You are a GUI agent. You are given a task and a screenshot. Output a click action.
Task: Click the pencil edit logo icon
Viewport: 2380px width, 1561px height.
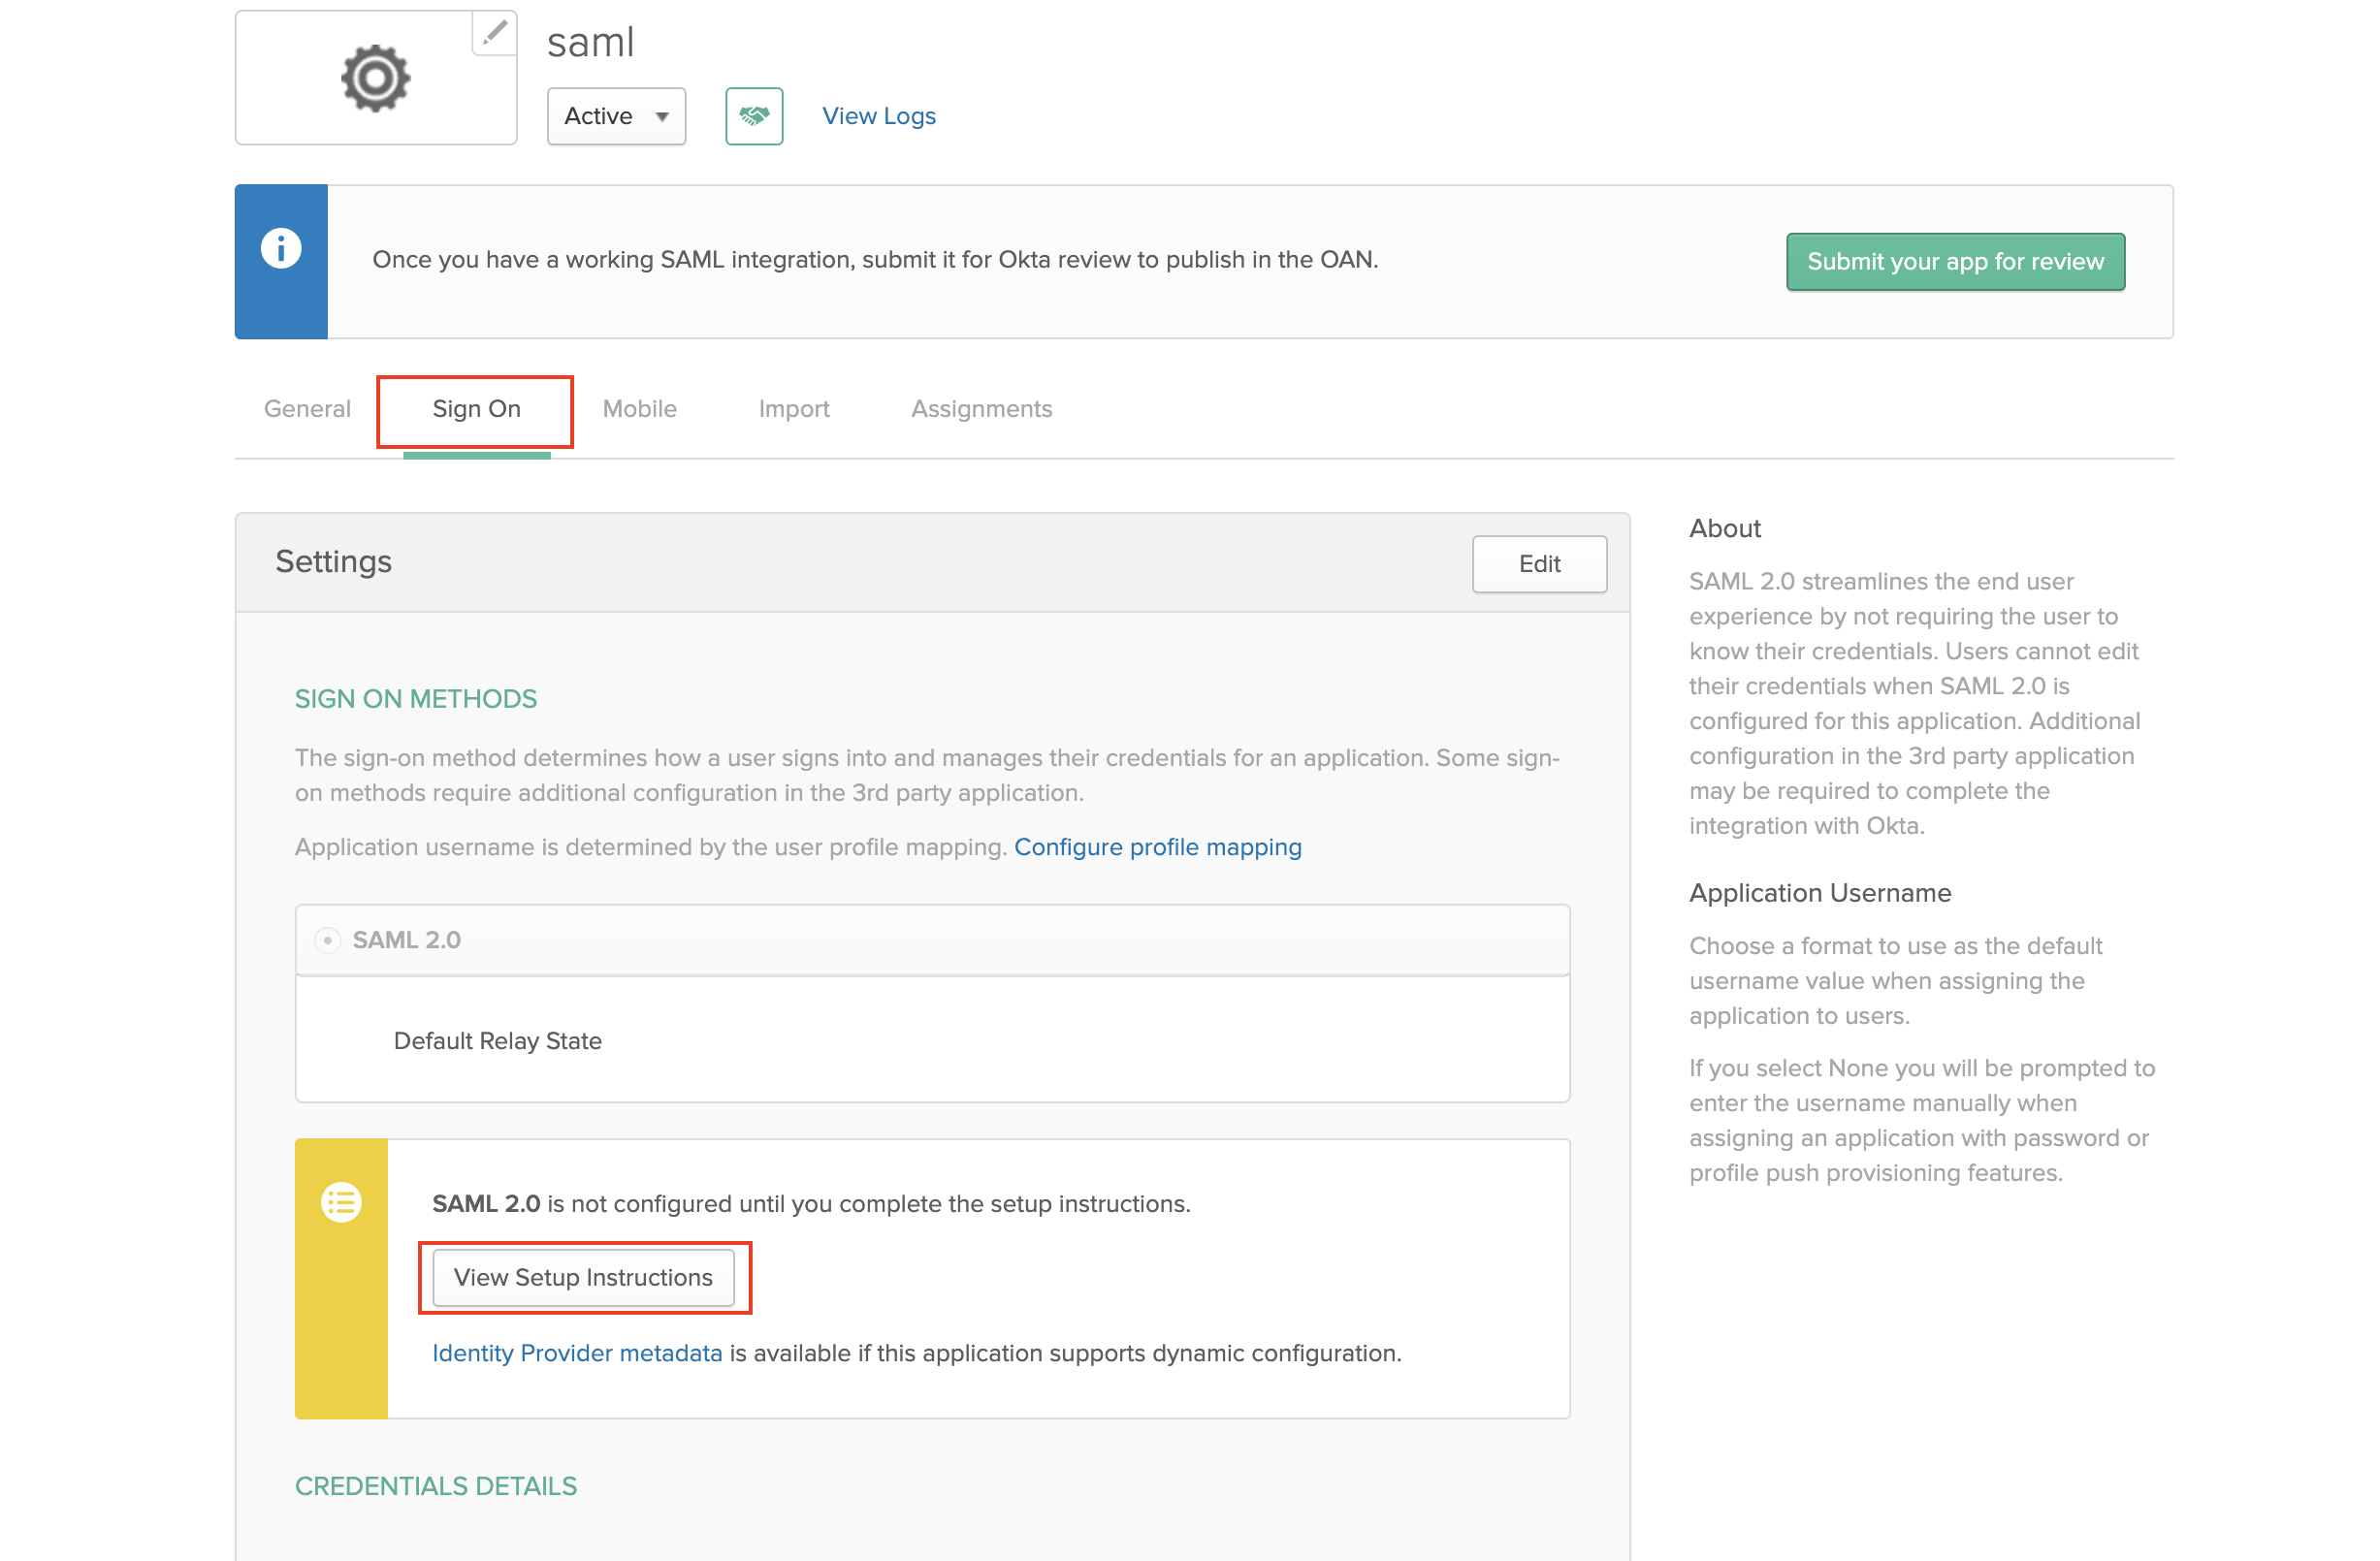494,34
